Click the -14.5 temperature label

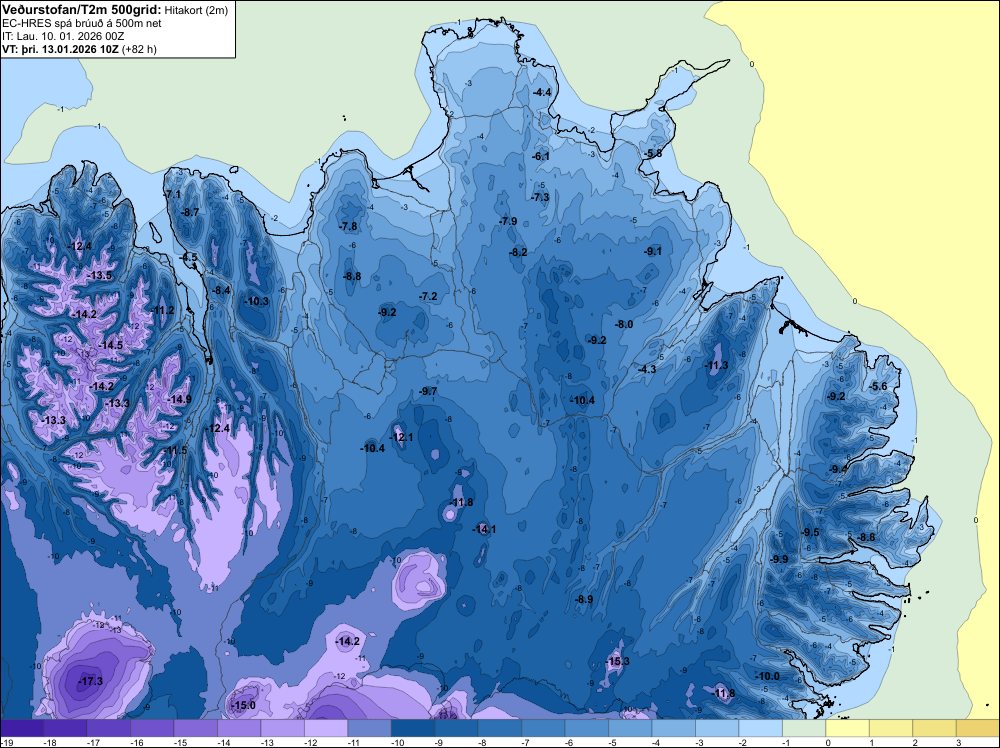tap(110, 345)
